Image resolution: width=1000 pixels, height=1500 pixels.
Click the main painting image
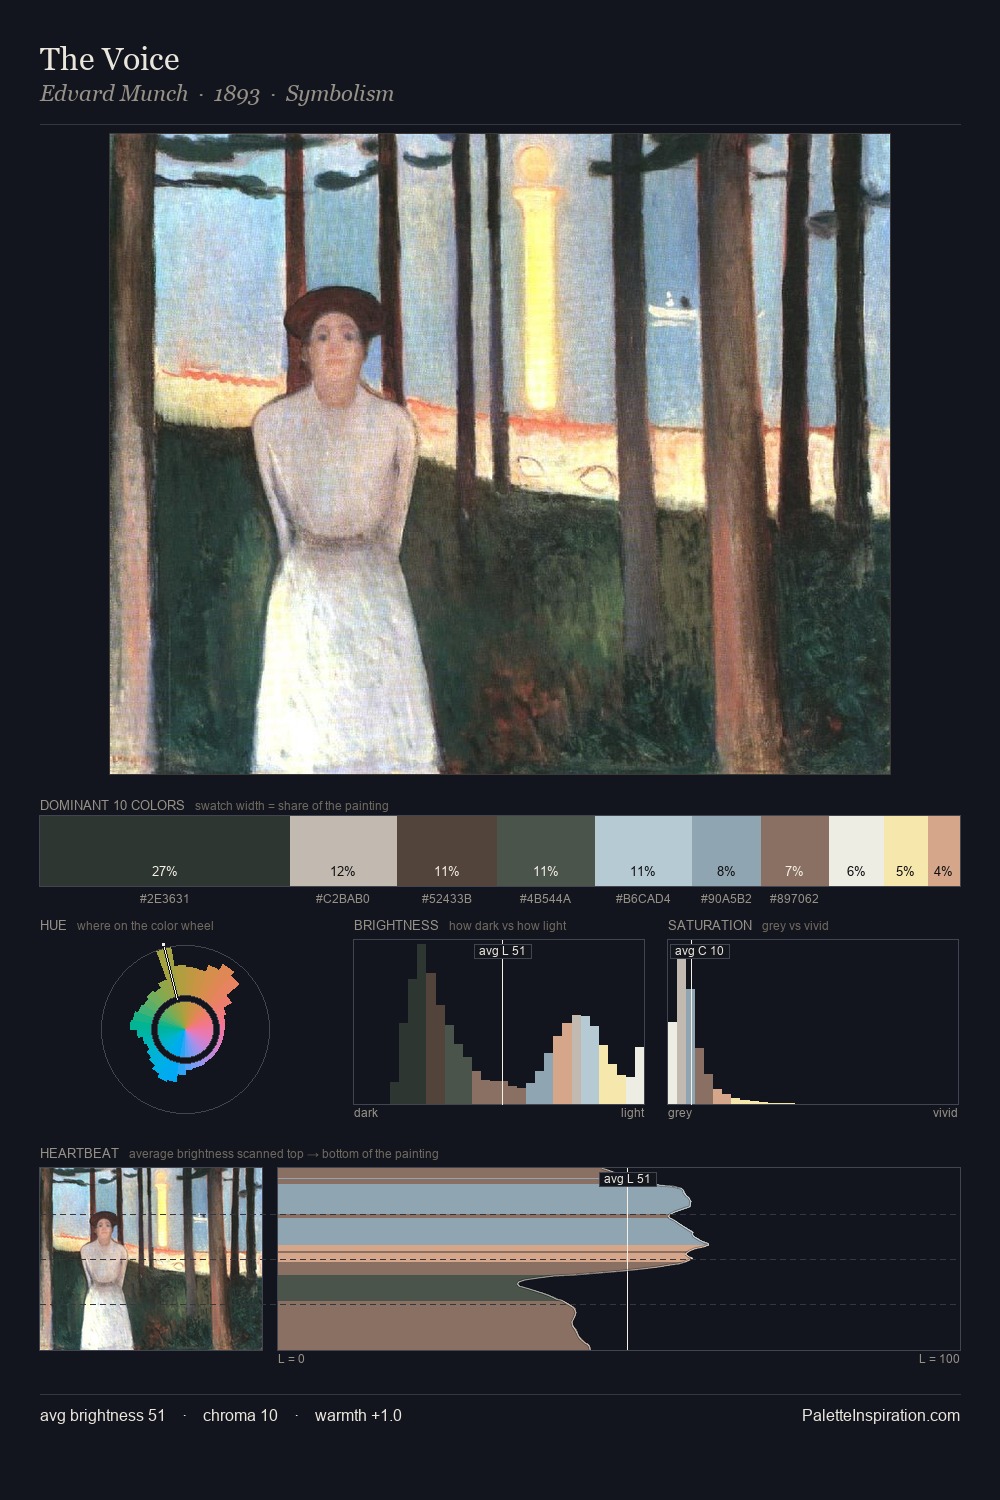click(500, 454)
